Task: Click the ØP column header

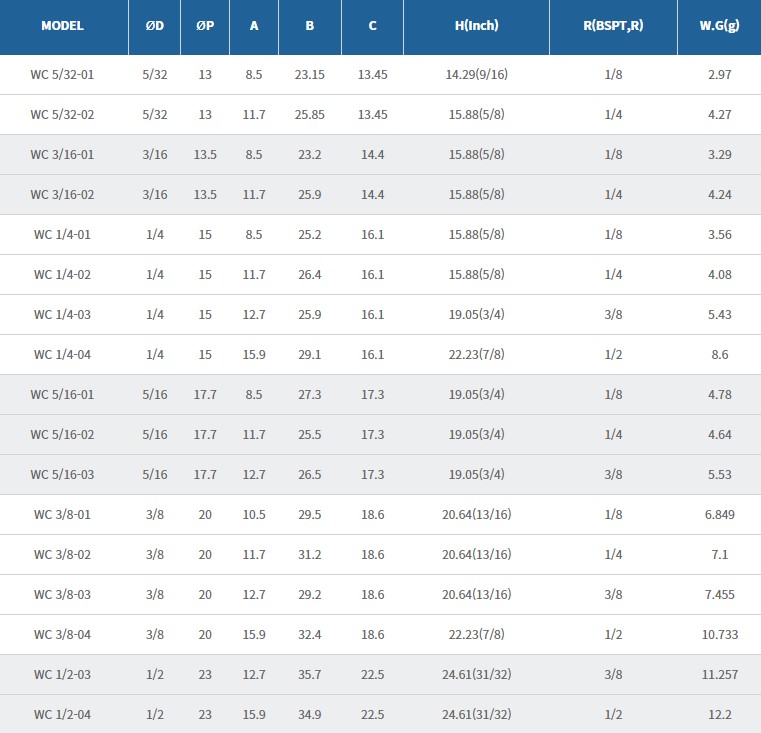Action: [205, 25]
